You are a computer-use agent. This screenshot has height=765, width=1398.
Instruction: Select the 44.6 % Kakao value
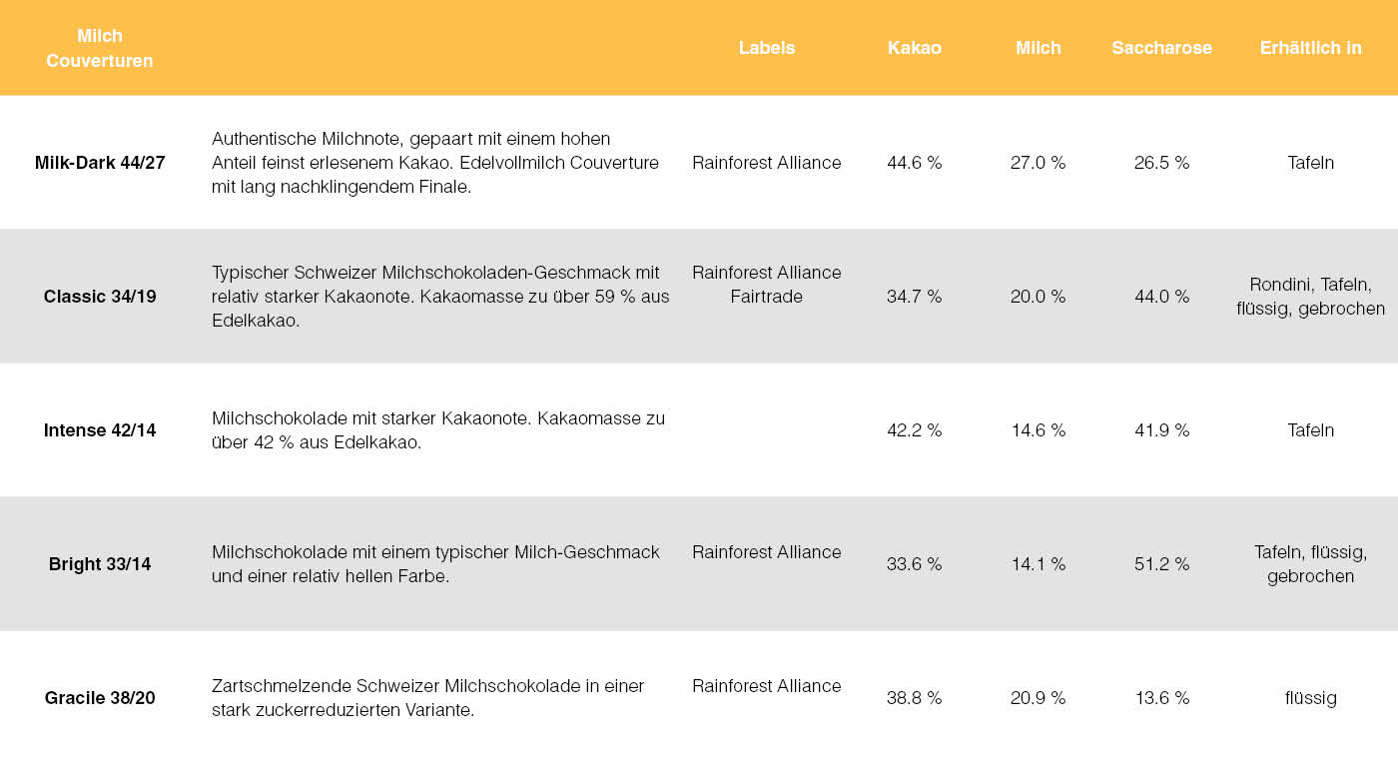click(914, 162)
